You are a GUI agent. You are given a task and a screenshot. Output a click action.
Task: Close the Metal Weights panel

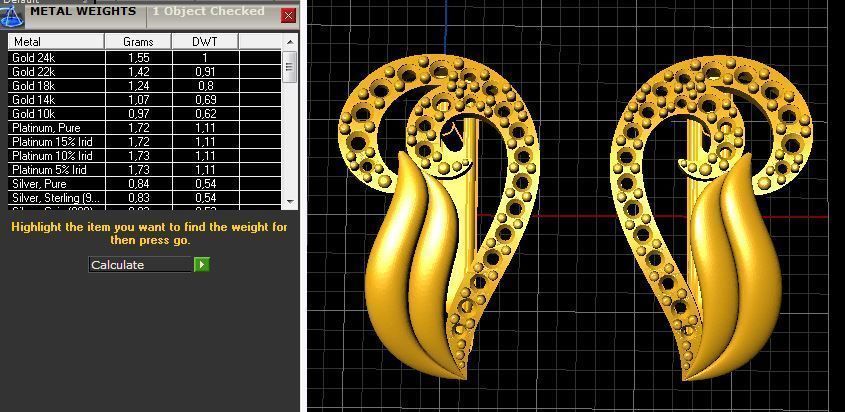pos(288,16)
